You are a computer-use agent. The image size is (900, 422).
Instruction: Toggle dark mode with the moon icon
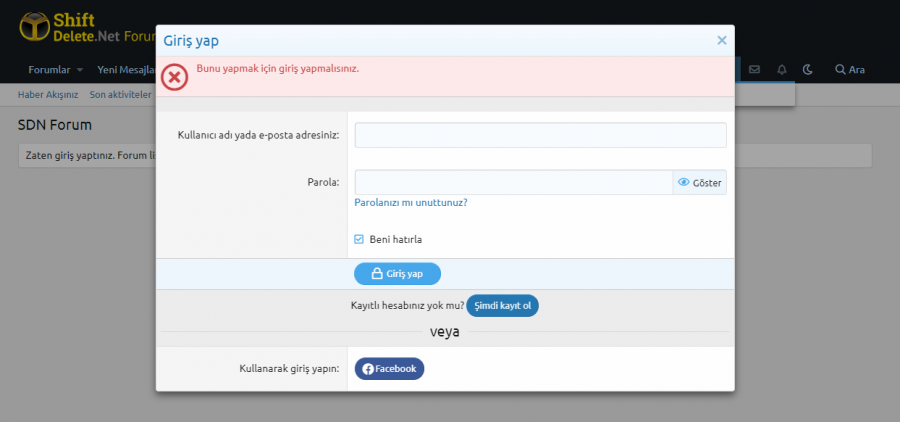click(x=808, y=70)
